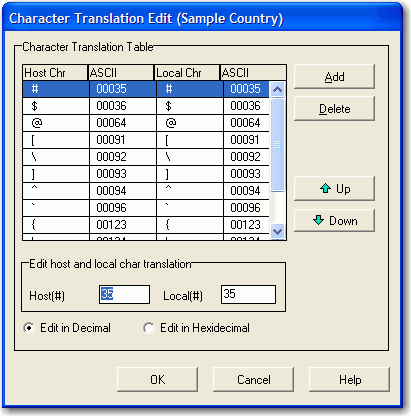Select Edit in Decimal radio button
Image resolution: width=411 pixels, height=416 pixels.
tap(29, 328)
